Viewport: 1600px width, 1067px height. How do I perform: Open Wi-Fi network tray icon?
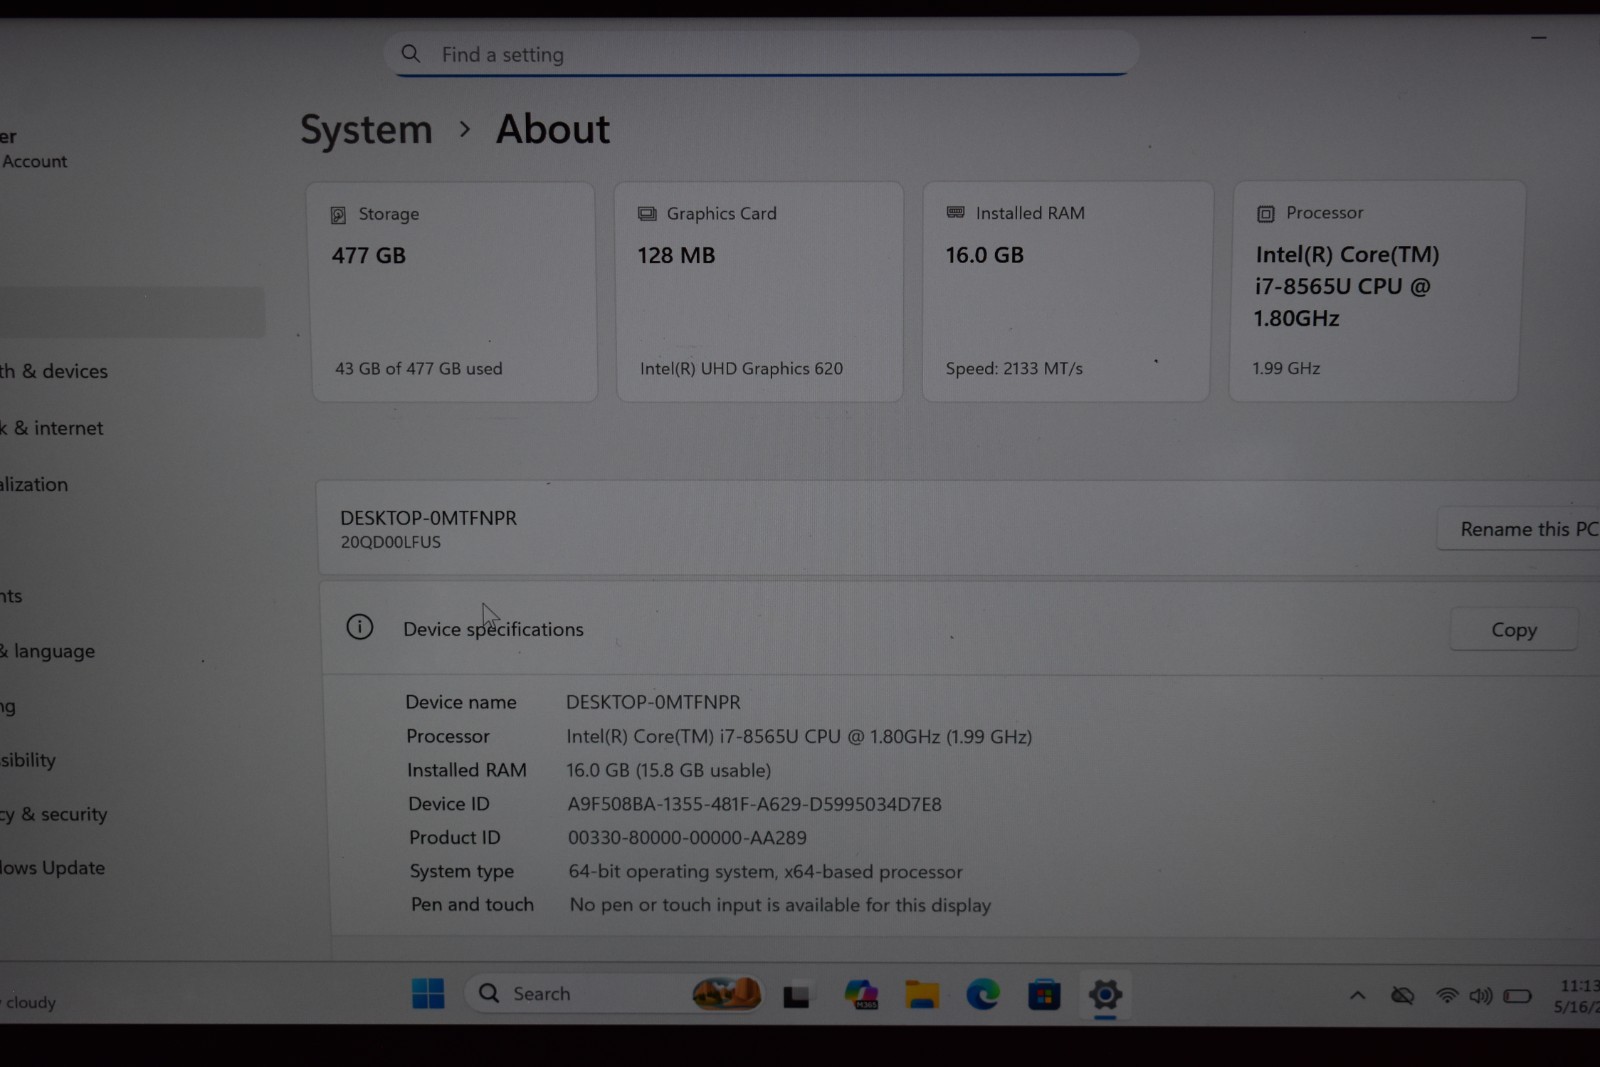pyautogui.click(x=1446, y=995)
